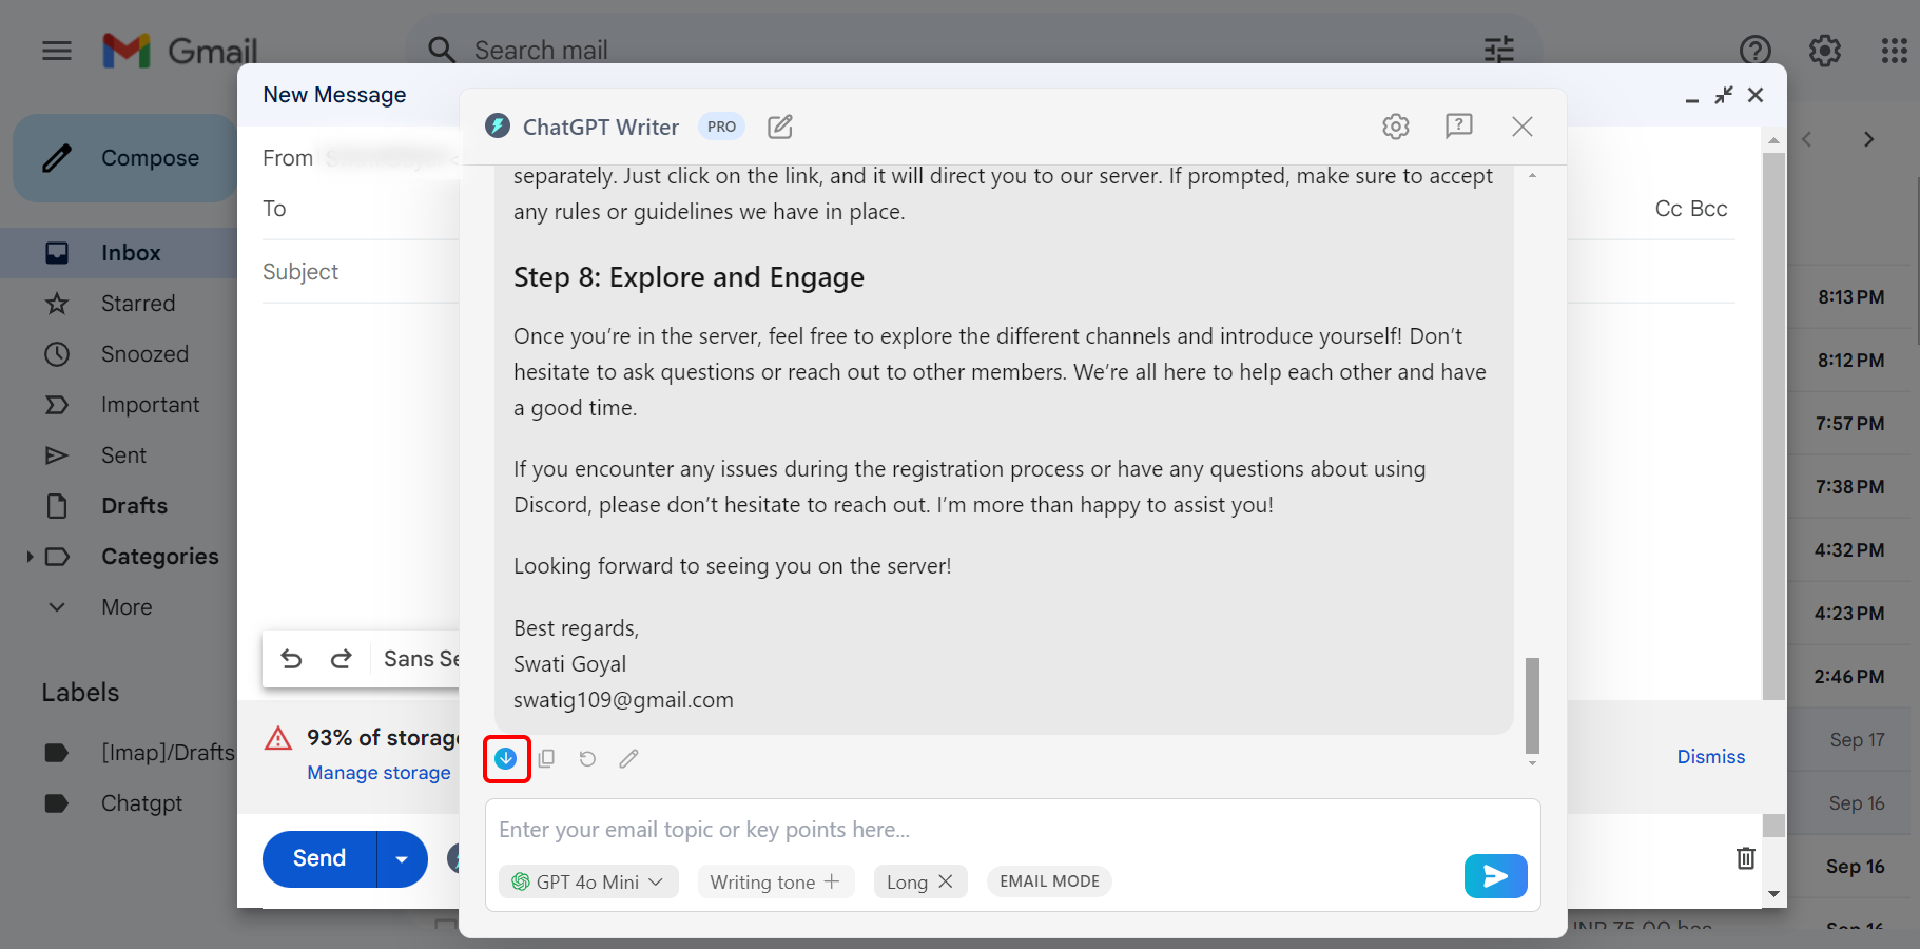This screenshot has height=949, width=1920.
Task: Click swatig109@gmail.com in the response
Action: click(x=624, y=700)
